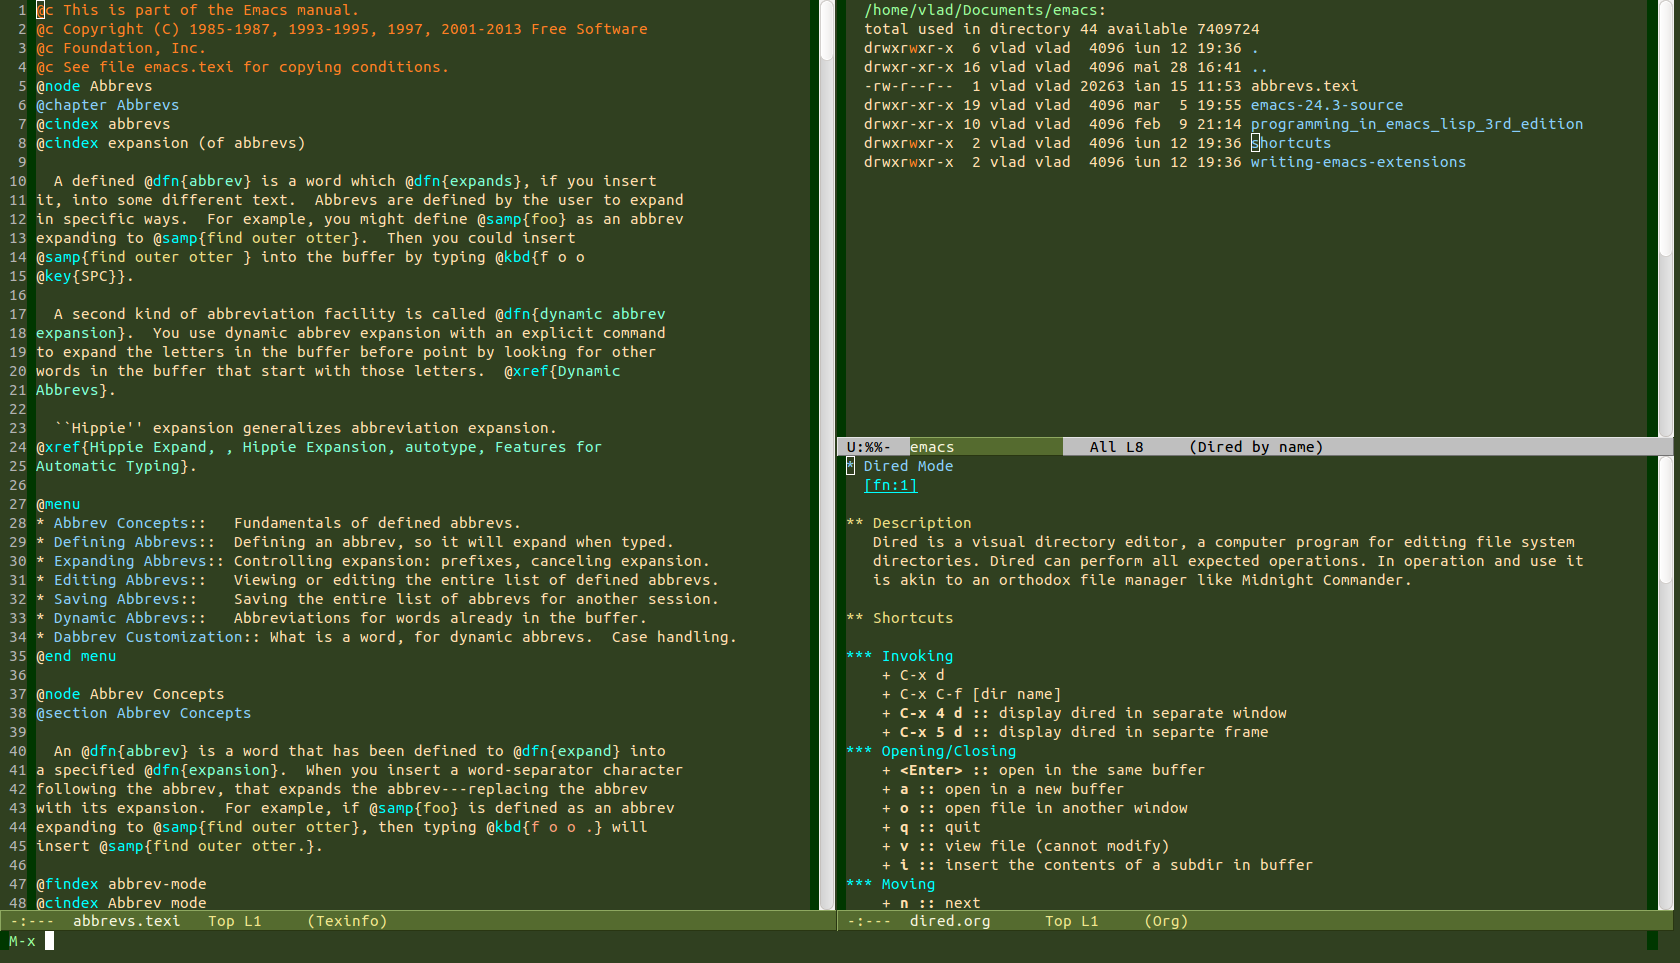The height and width of the screenshot is (963, 1680).
Task: Click '@dfn{dynamic abbrev' on line 17
Action: [x=580, y=314]
